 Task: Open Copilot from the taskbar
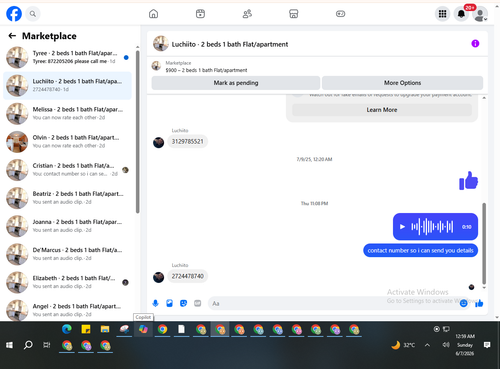pos(143,329)
